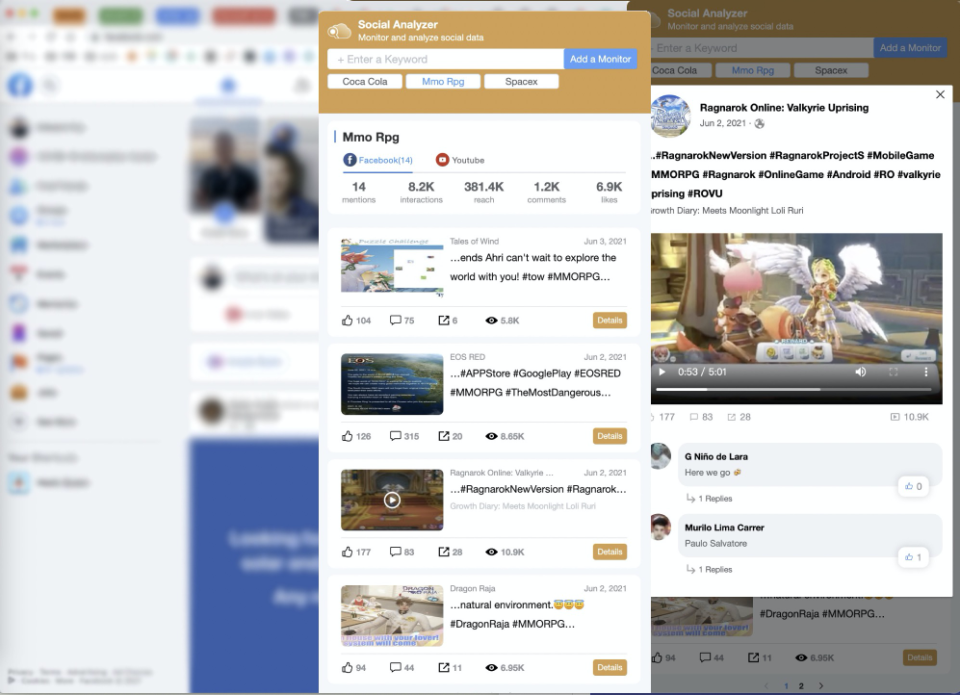The height and width of the screenshot is (695, 960).
Task: Click center panel Dragon Raja like icon
Action: 347,667
